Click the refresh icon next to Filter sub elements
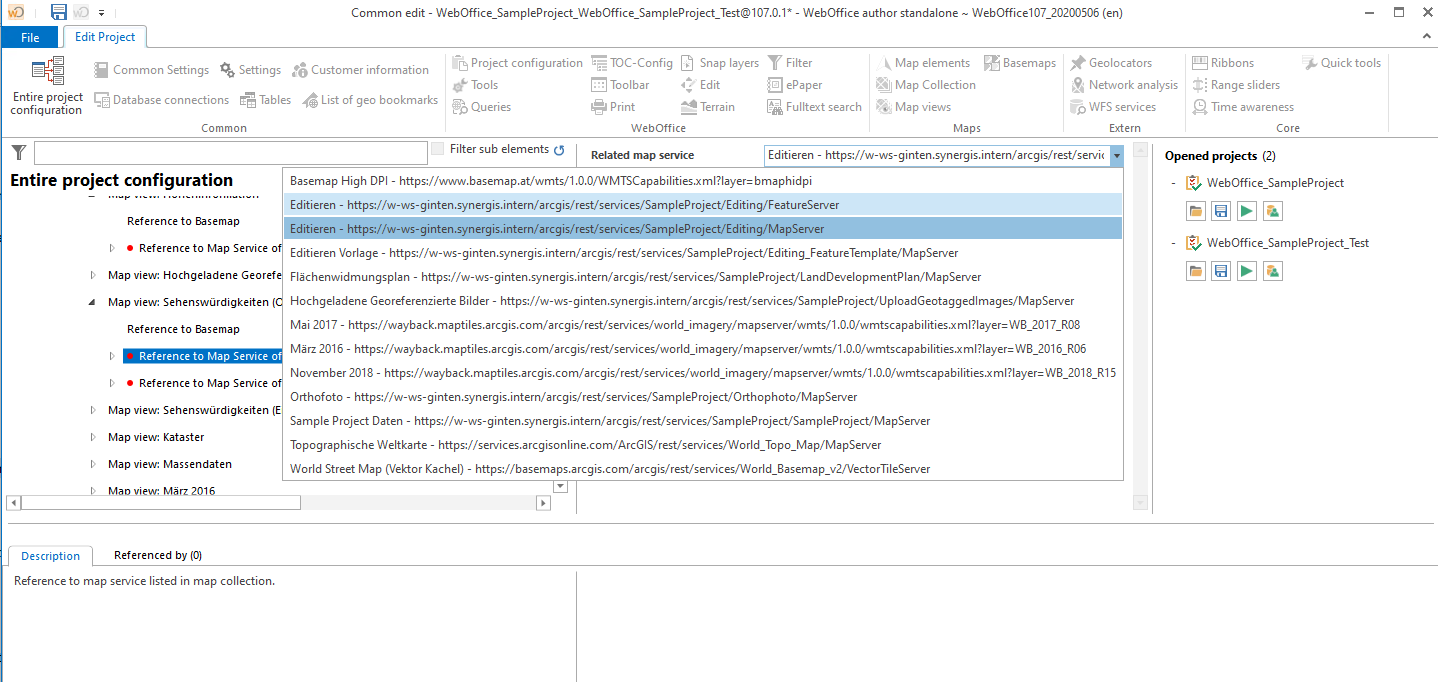The width and height of the screenshot is (1438, 682). (x=559, y=147)
